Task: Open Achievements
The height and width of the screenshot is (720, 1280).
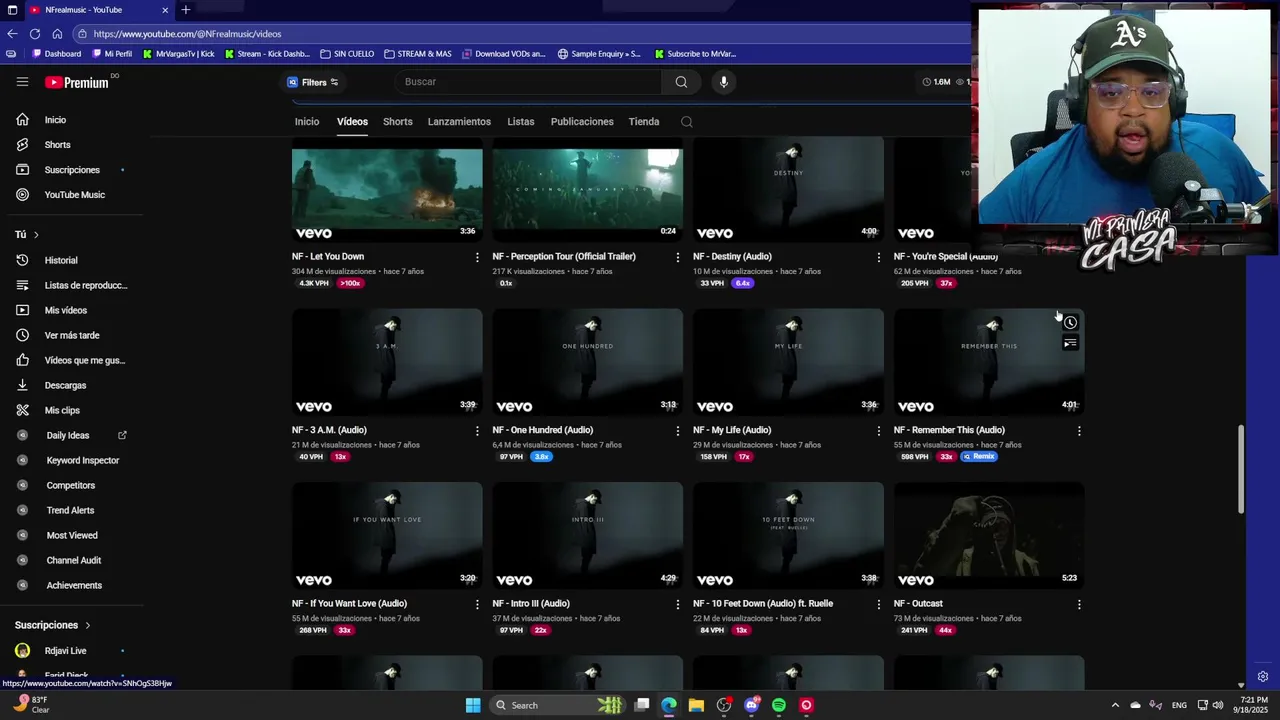Action: [x=74, y=585]
